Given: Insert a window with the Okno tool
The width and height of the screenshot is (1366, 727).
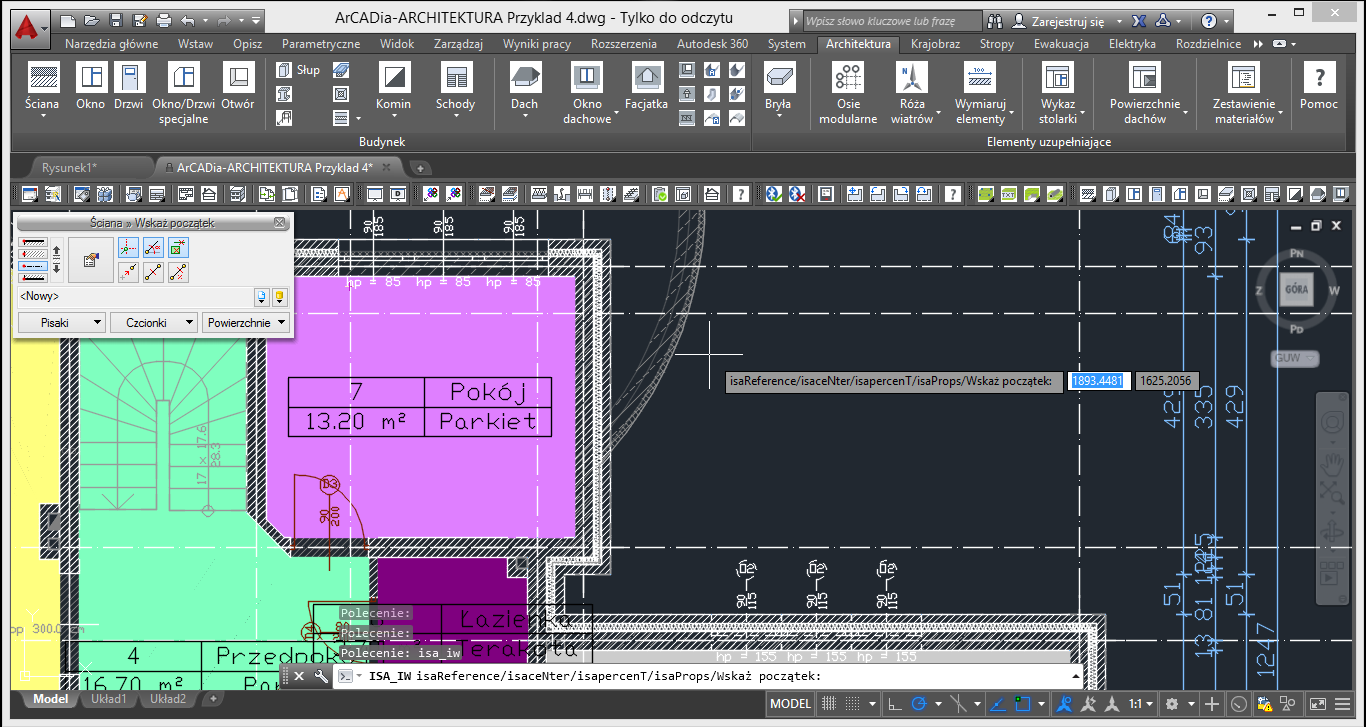Looking at the screenshot, I should (91, 87).
